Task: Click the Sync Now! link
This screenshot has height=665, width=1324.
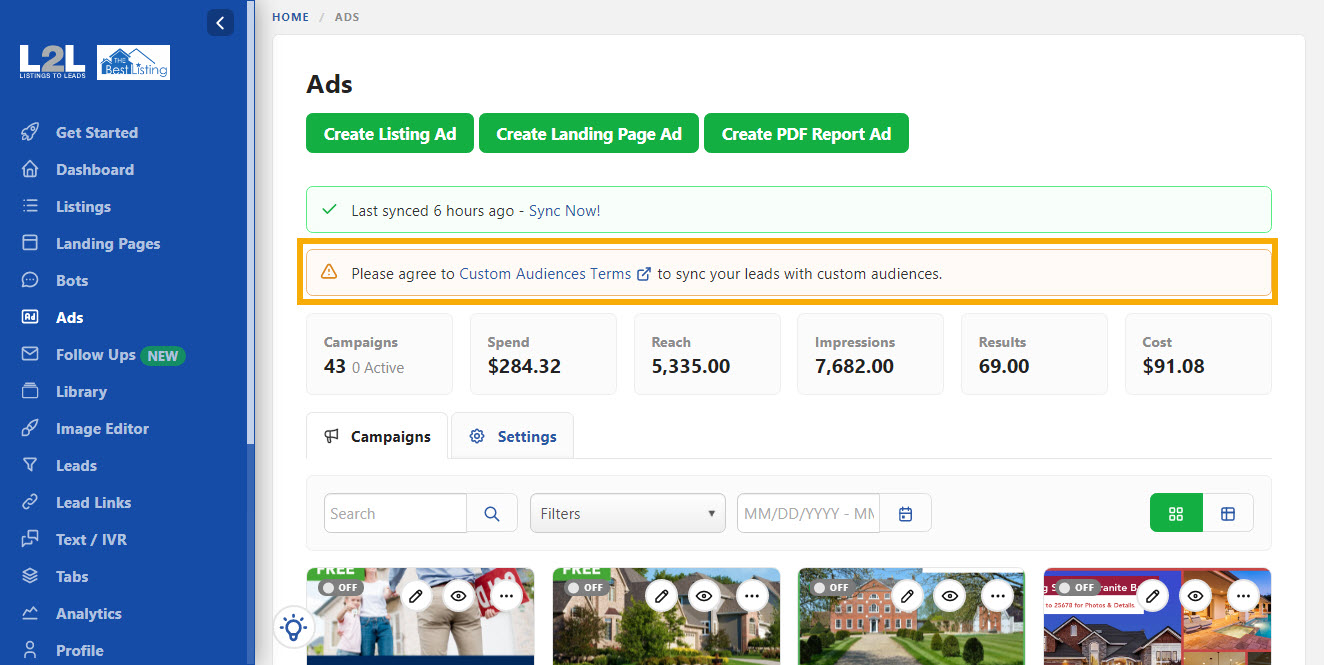Action: [x=566, y=210]
